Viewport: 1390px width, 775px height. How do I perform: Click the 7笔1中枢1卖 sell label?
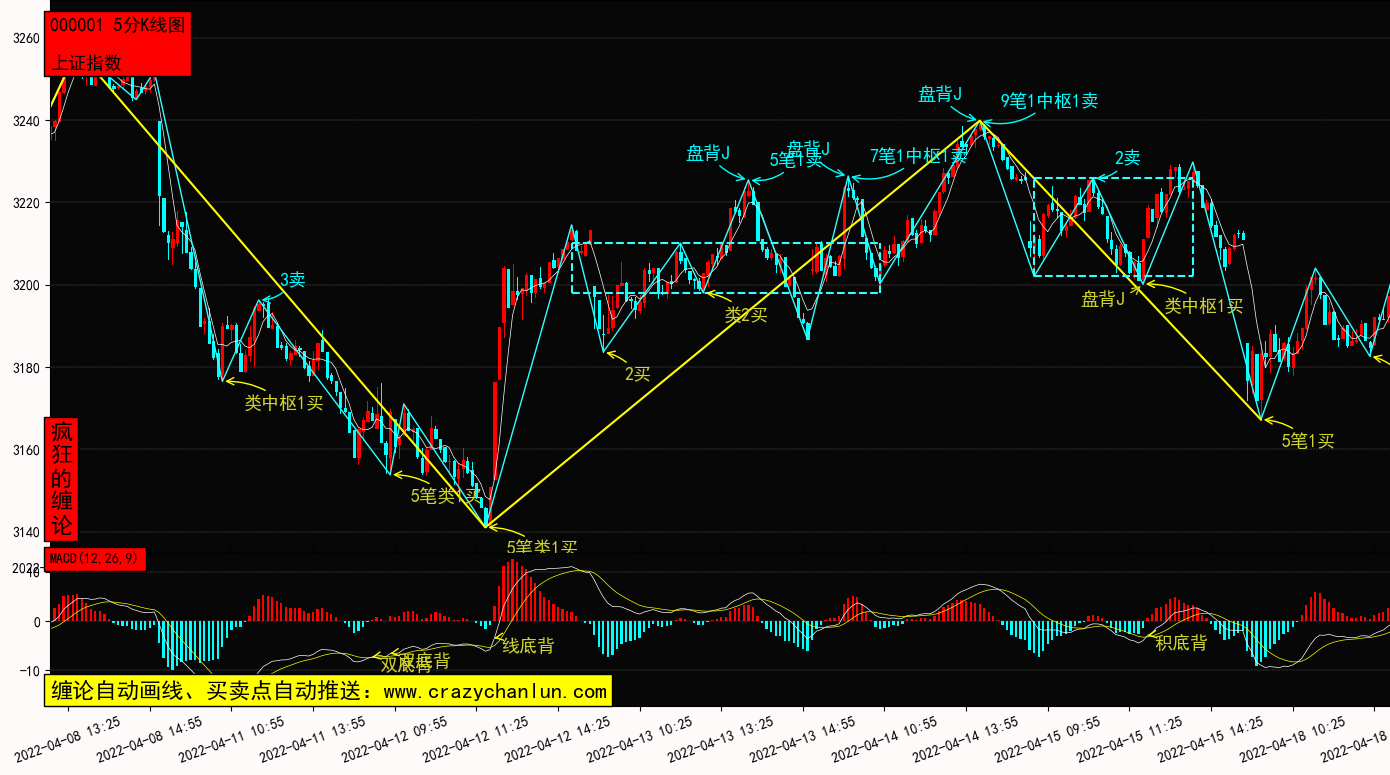point(918,155)
